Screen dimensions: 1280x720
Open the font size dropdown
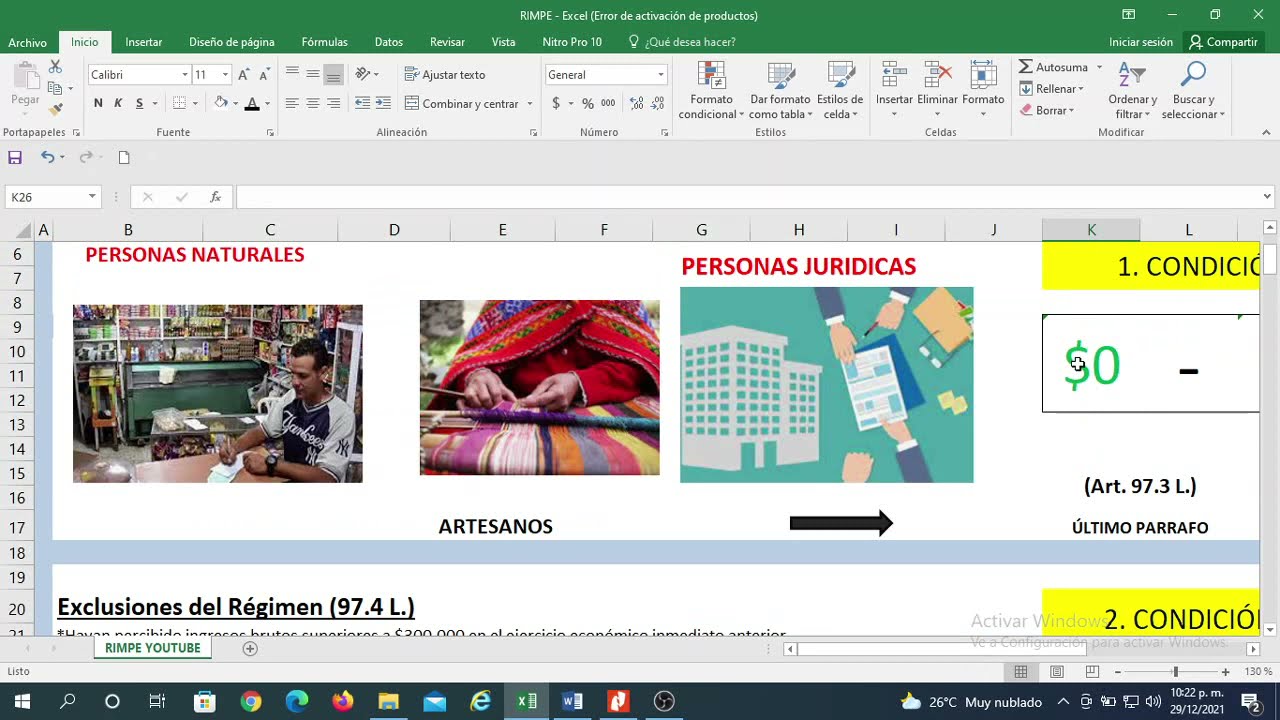point(225,75)
